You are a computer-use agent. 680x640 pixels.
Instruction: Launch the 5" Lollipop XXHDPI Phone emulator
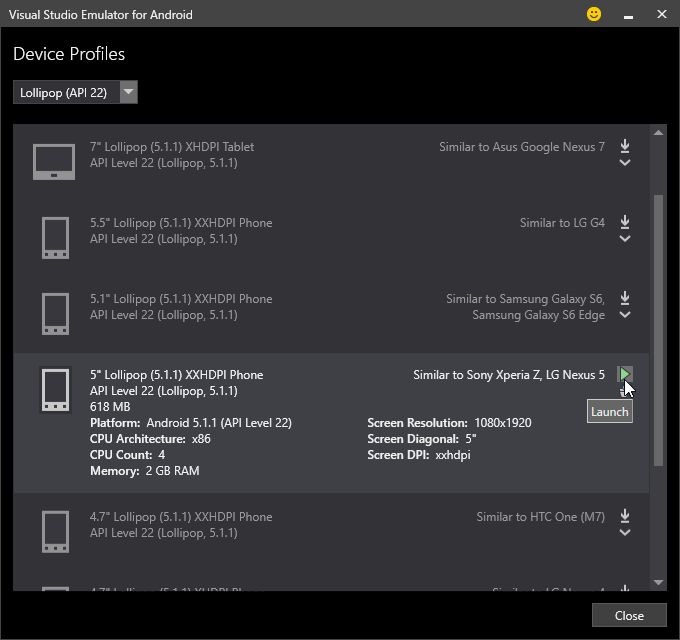point(625,375)
